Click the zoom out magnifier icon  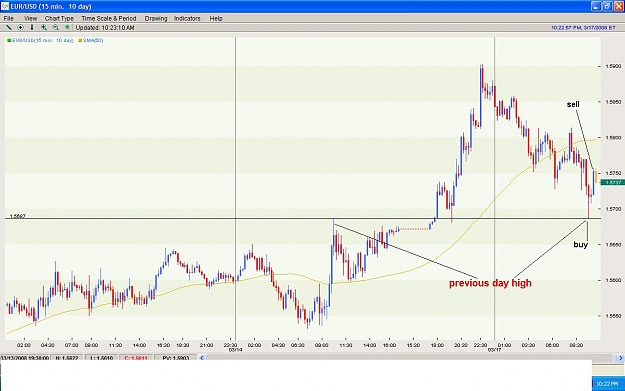tap(56, 28)
